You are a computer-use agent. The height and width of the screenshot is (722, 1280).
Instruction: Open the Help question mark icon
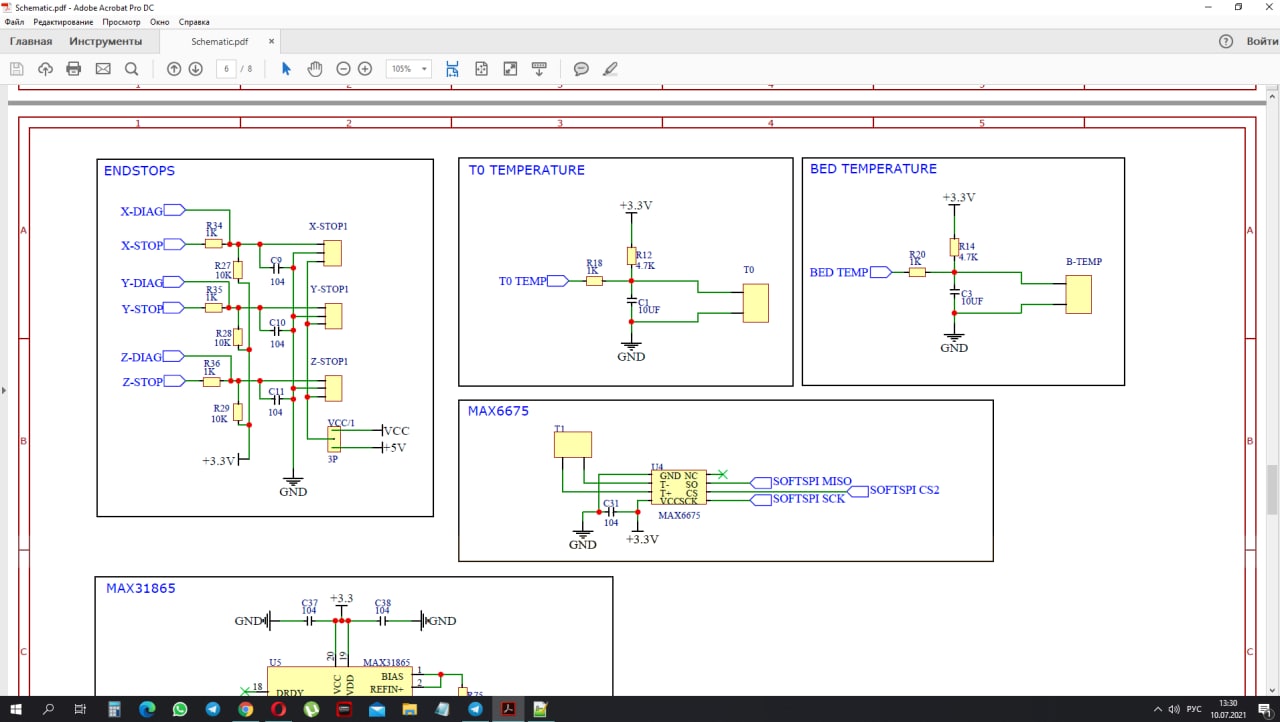(1226, 41)
